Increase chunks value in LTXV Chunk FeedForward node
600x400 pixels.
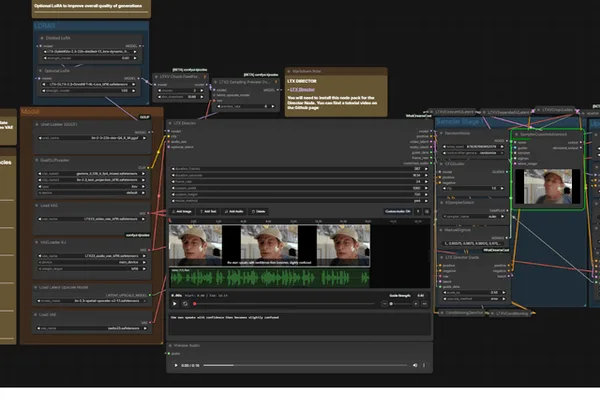point(202,91)
